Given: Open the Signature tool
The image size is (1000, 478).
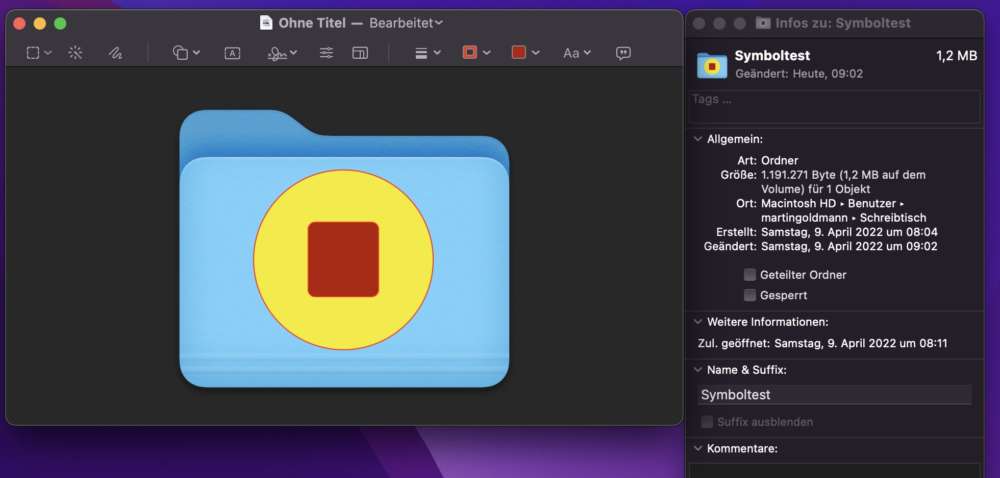Looking at the screenshot, I should click(277, 54).
